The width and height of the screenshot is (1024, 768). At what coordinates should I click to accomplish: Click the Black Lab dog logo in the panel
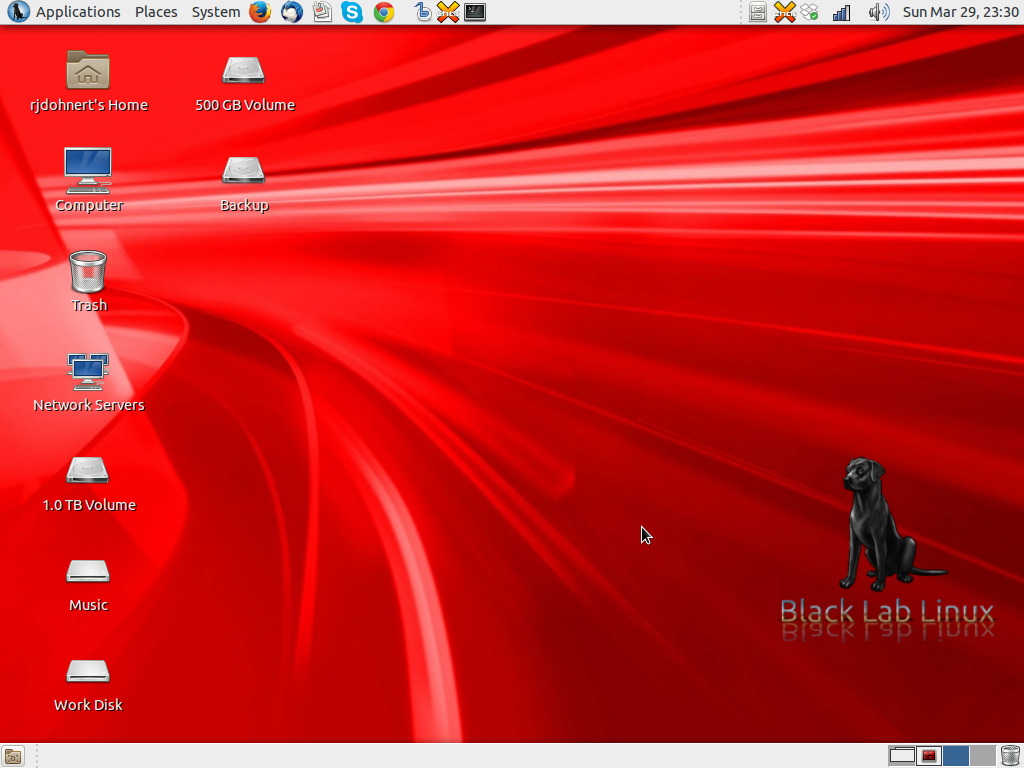tap(18, 12)
